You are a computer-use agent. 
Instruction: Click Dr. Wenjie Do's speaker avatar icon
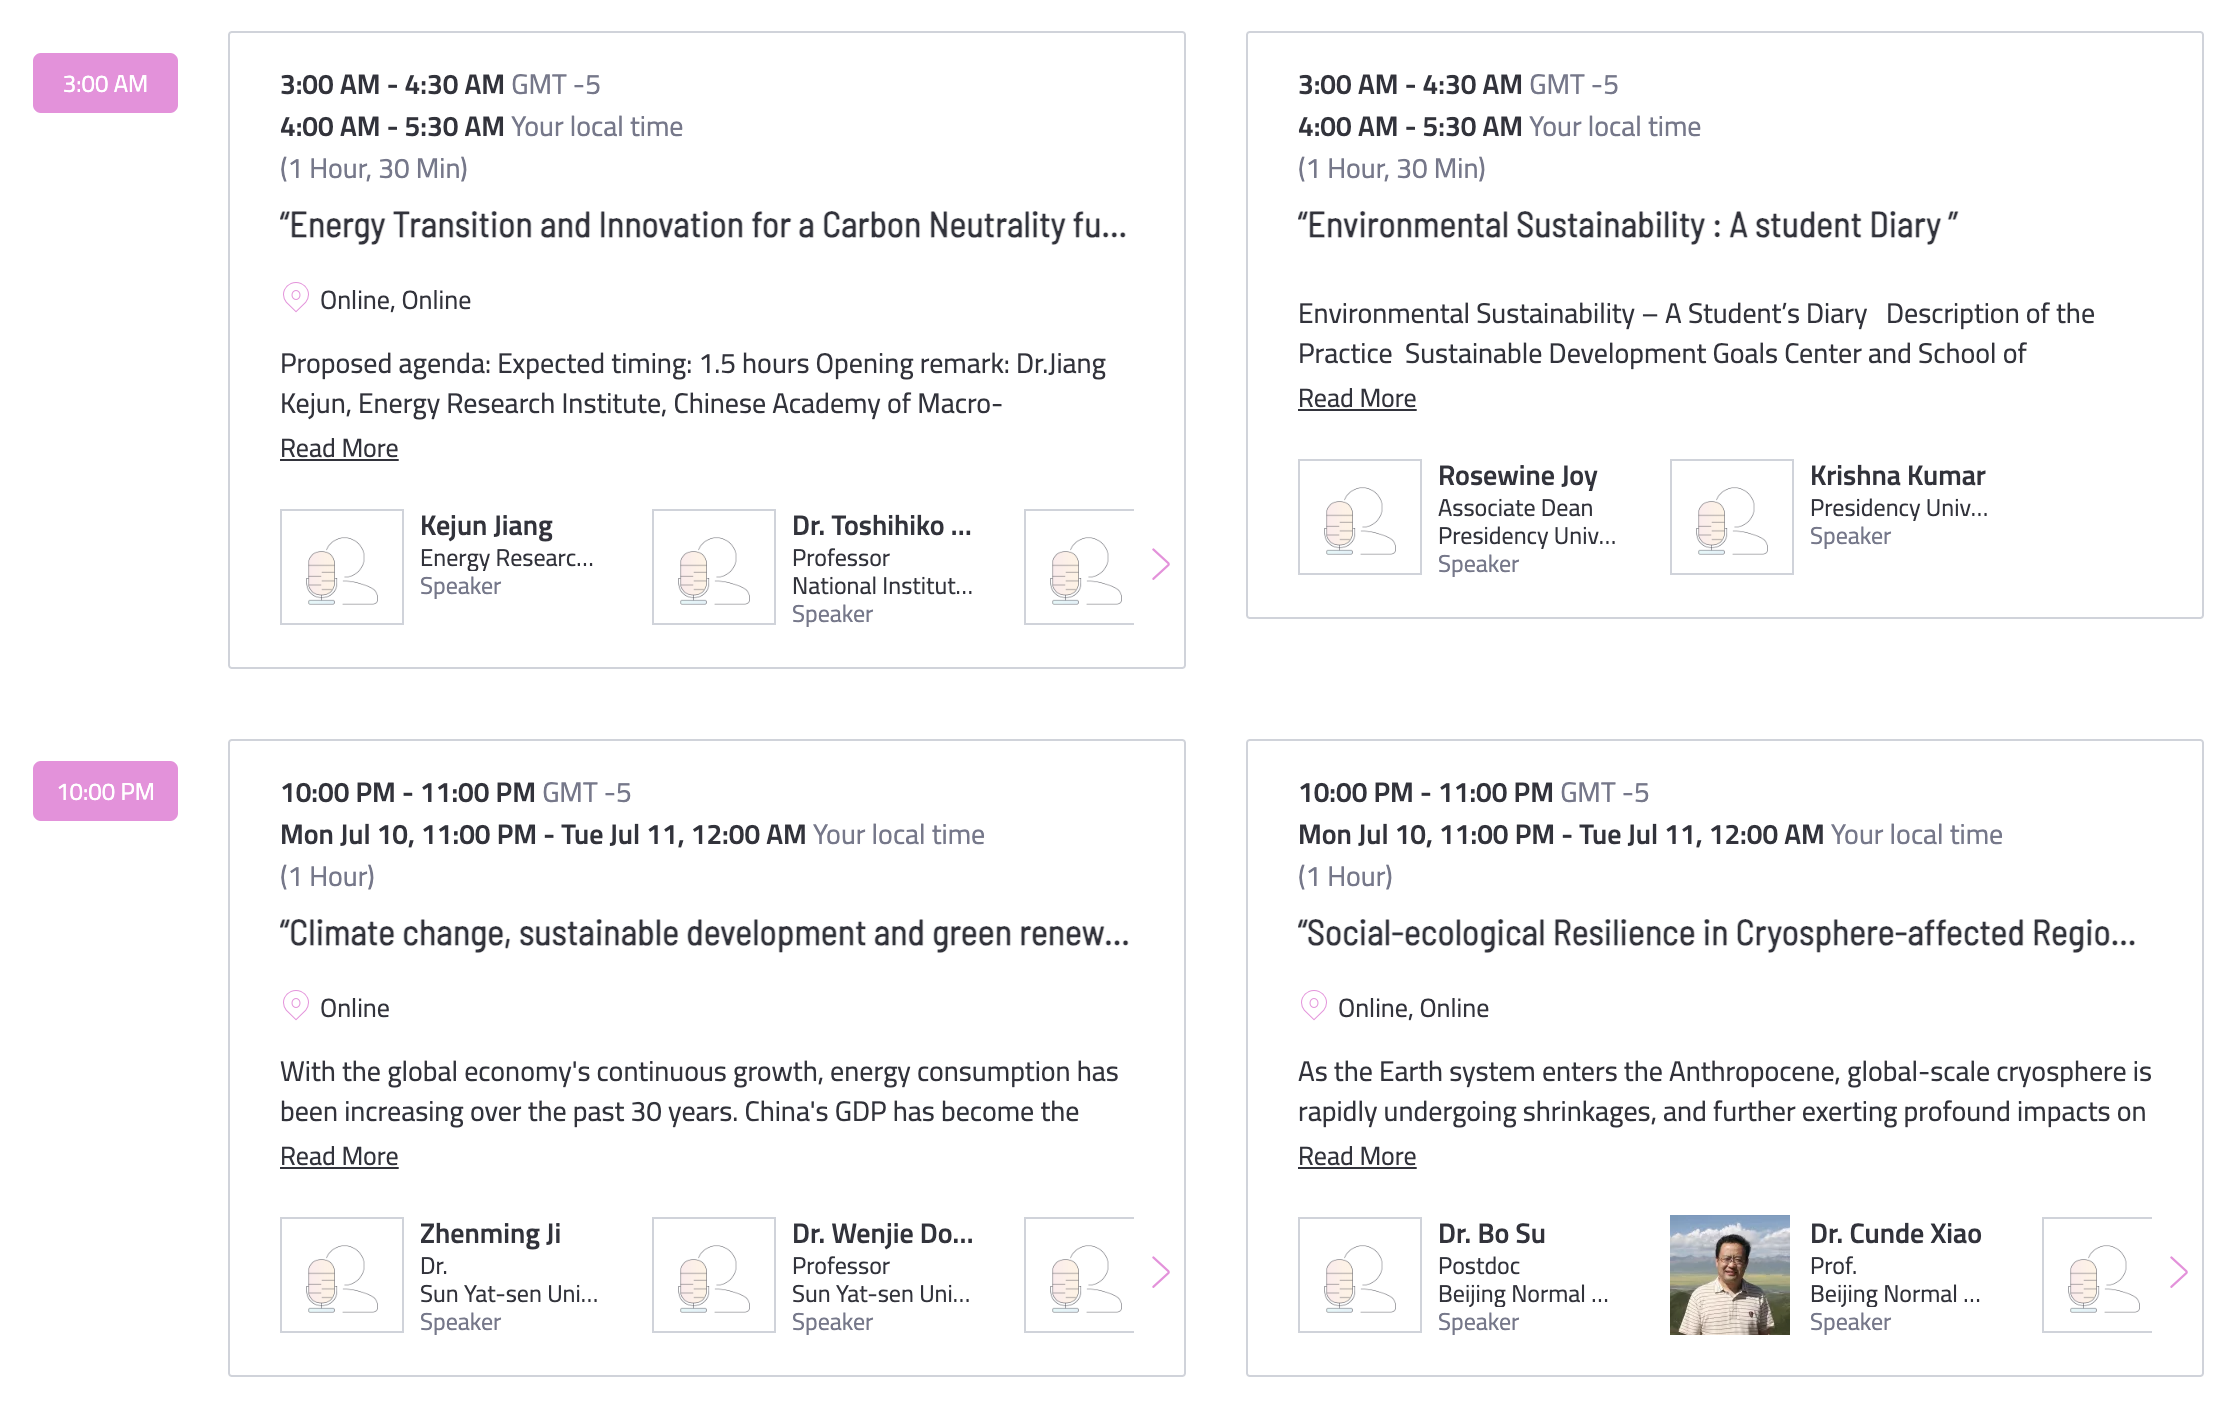click(714, 1275)
